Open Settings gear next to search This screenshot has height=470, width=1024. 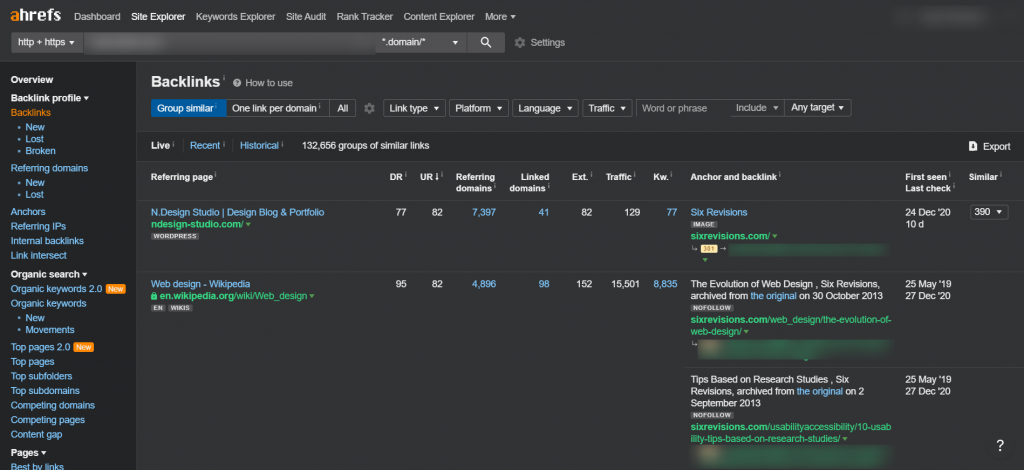520,42
